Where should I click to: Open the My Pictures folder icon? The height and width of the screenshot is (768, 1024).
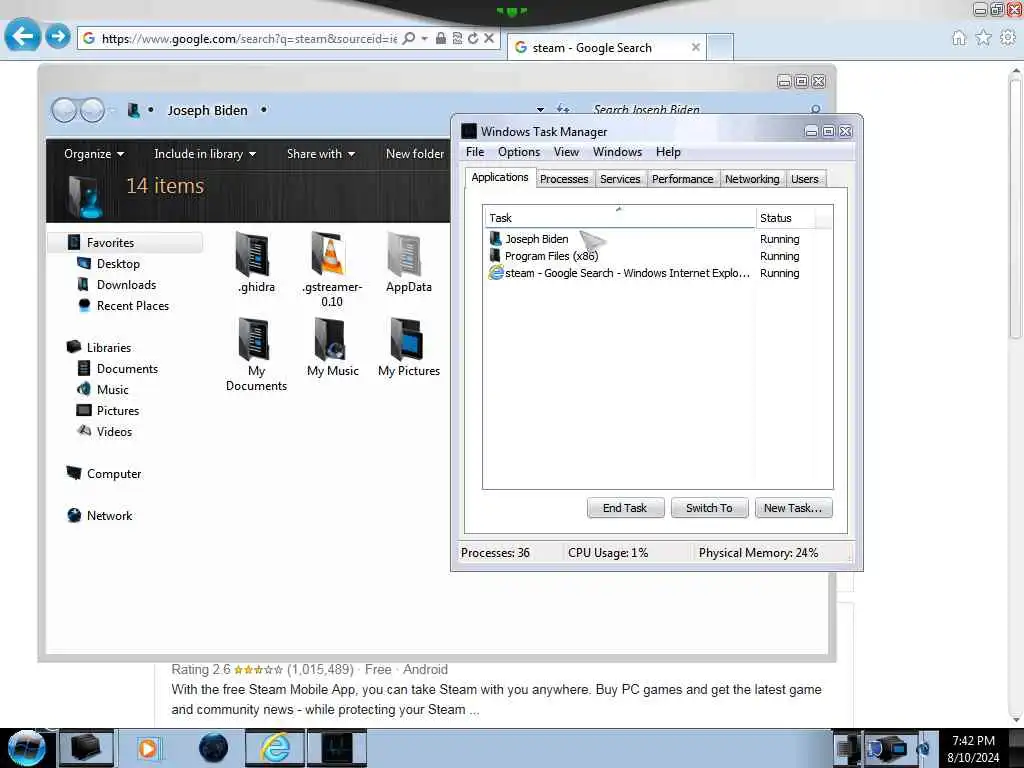coord(409,347)
